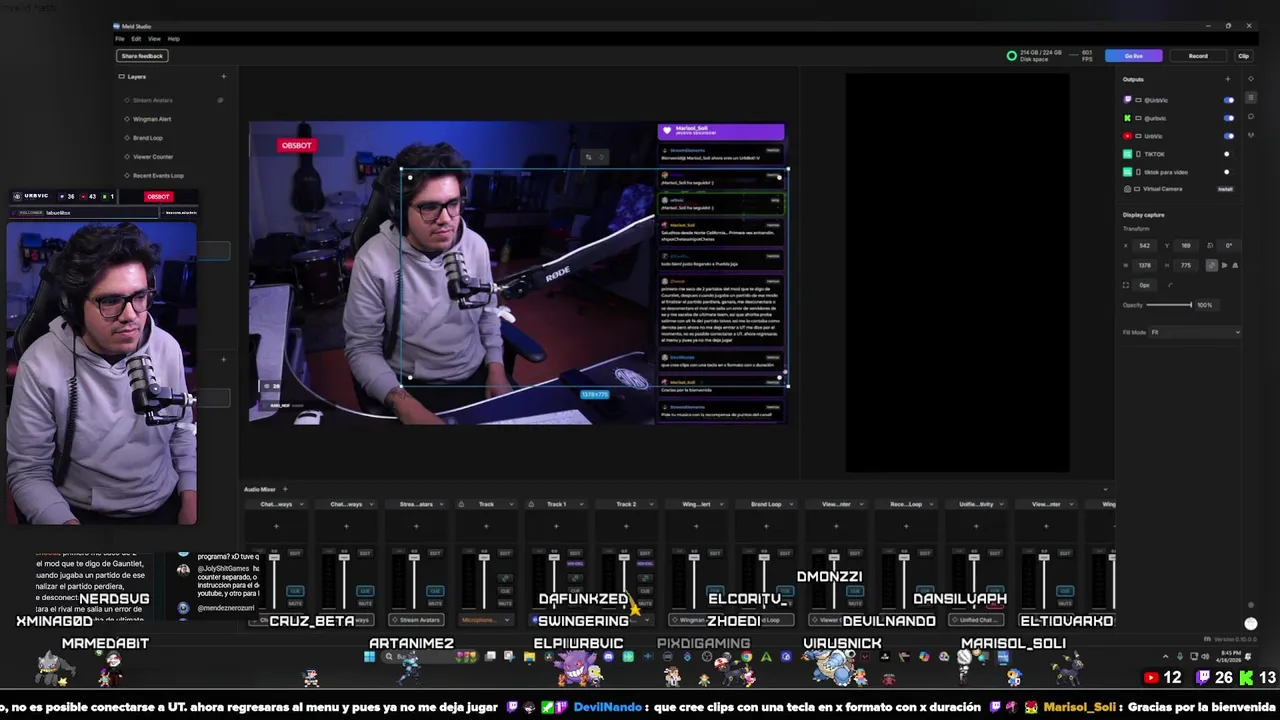
Task: Open the Help menu
Action: [x=173, y=38]
